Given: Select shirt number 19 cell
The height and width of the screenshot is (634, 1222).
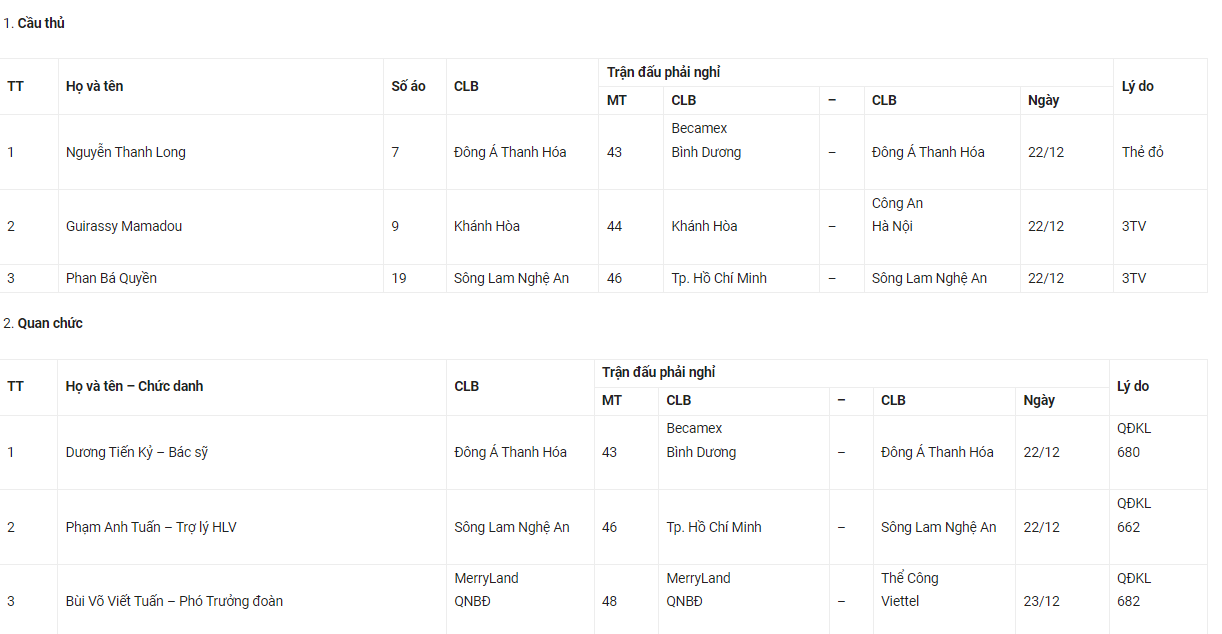Looking at the screenshot, I should [399, 278].
